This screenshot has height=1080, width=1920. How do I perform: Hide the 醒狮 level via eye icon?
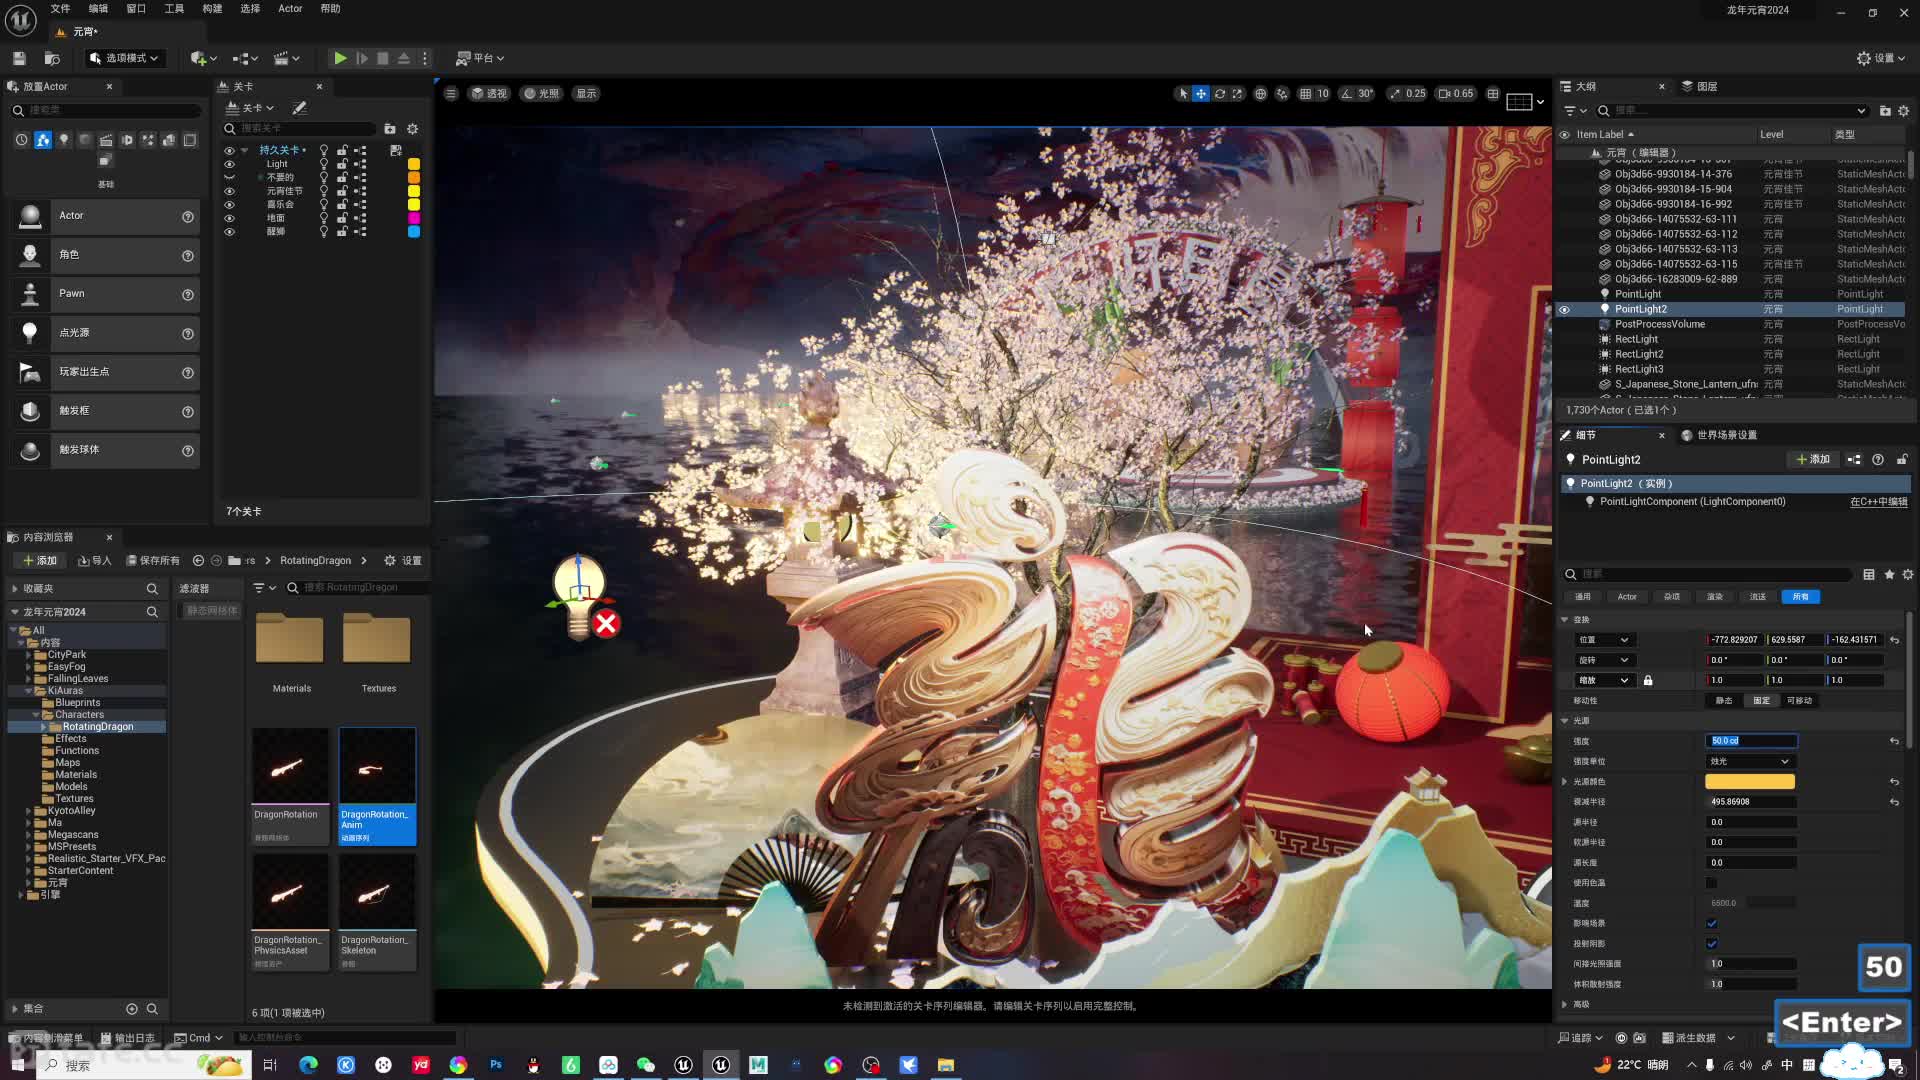[x=229, y=232]
